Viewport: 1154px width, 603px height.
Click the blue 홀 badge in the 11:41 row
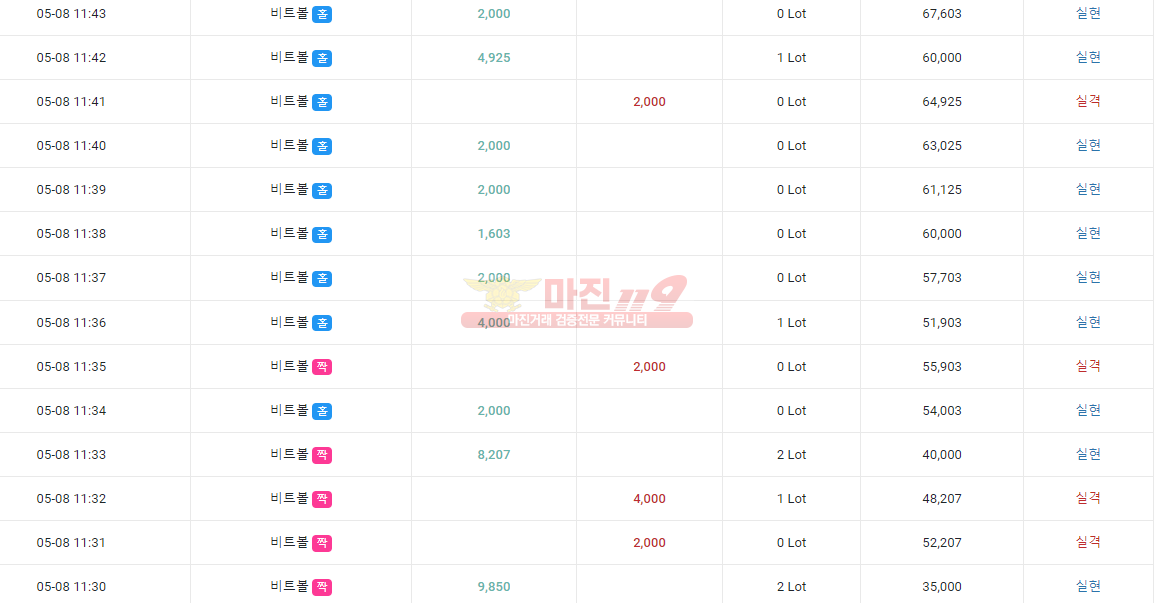322,102
